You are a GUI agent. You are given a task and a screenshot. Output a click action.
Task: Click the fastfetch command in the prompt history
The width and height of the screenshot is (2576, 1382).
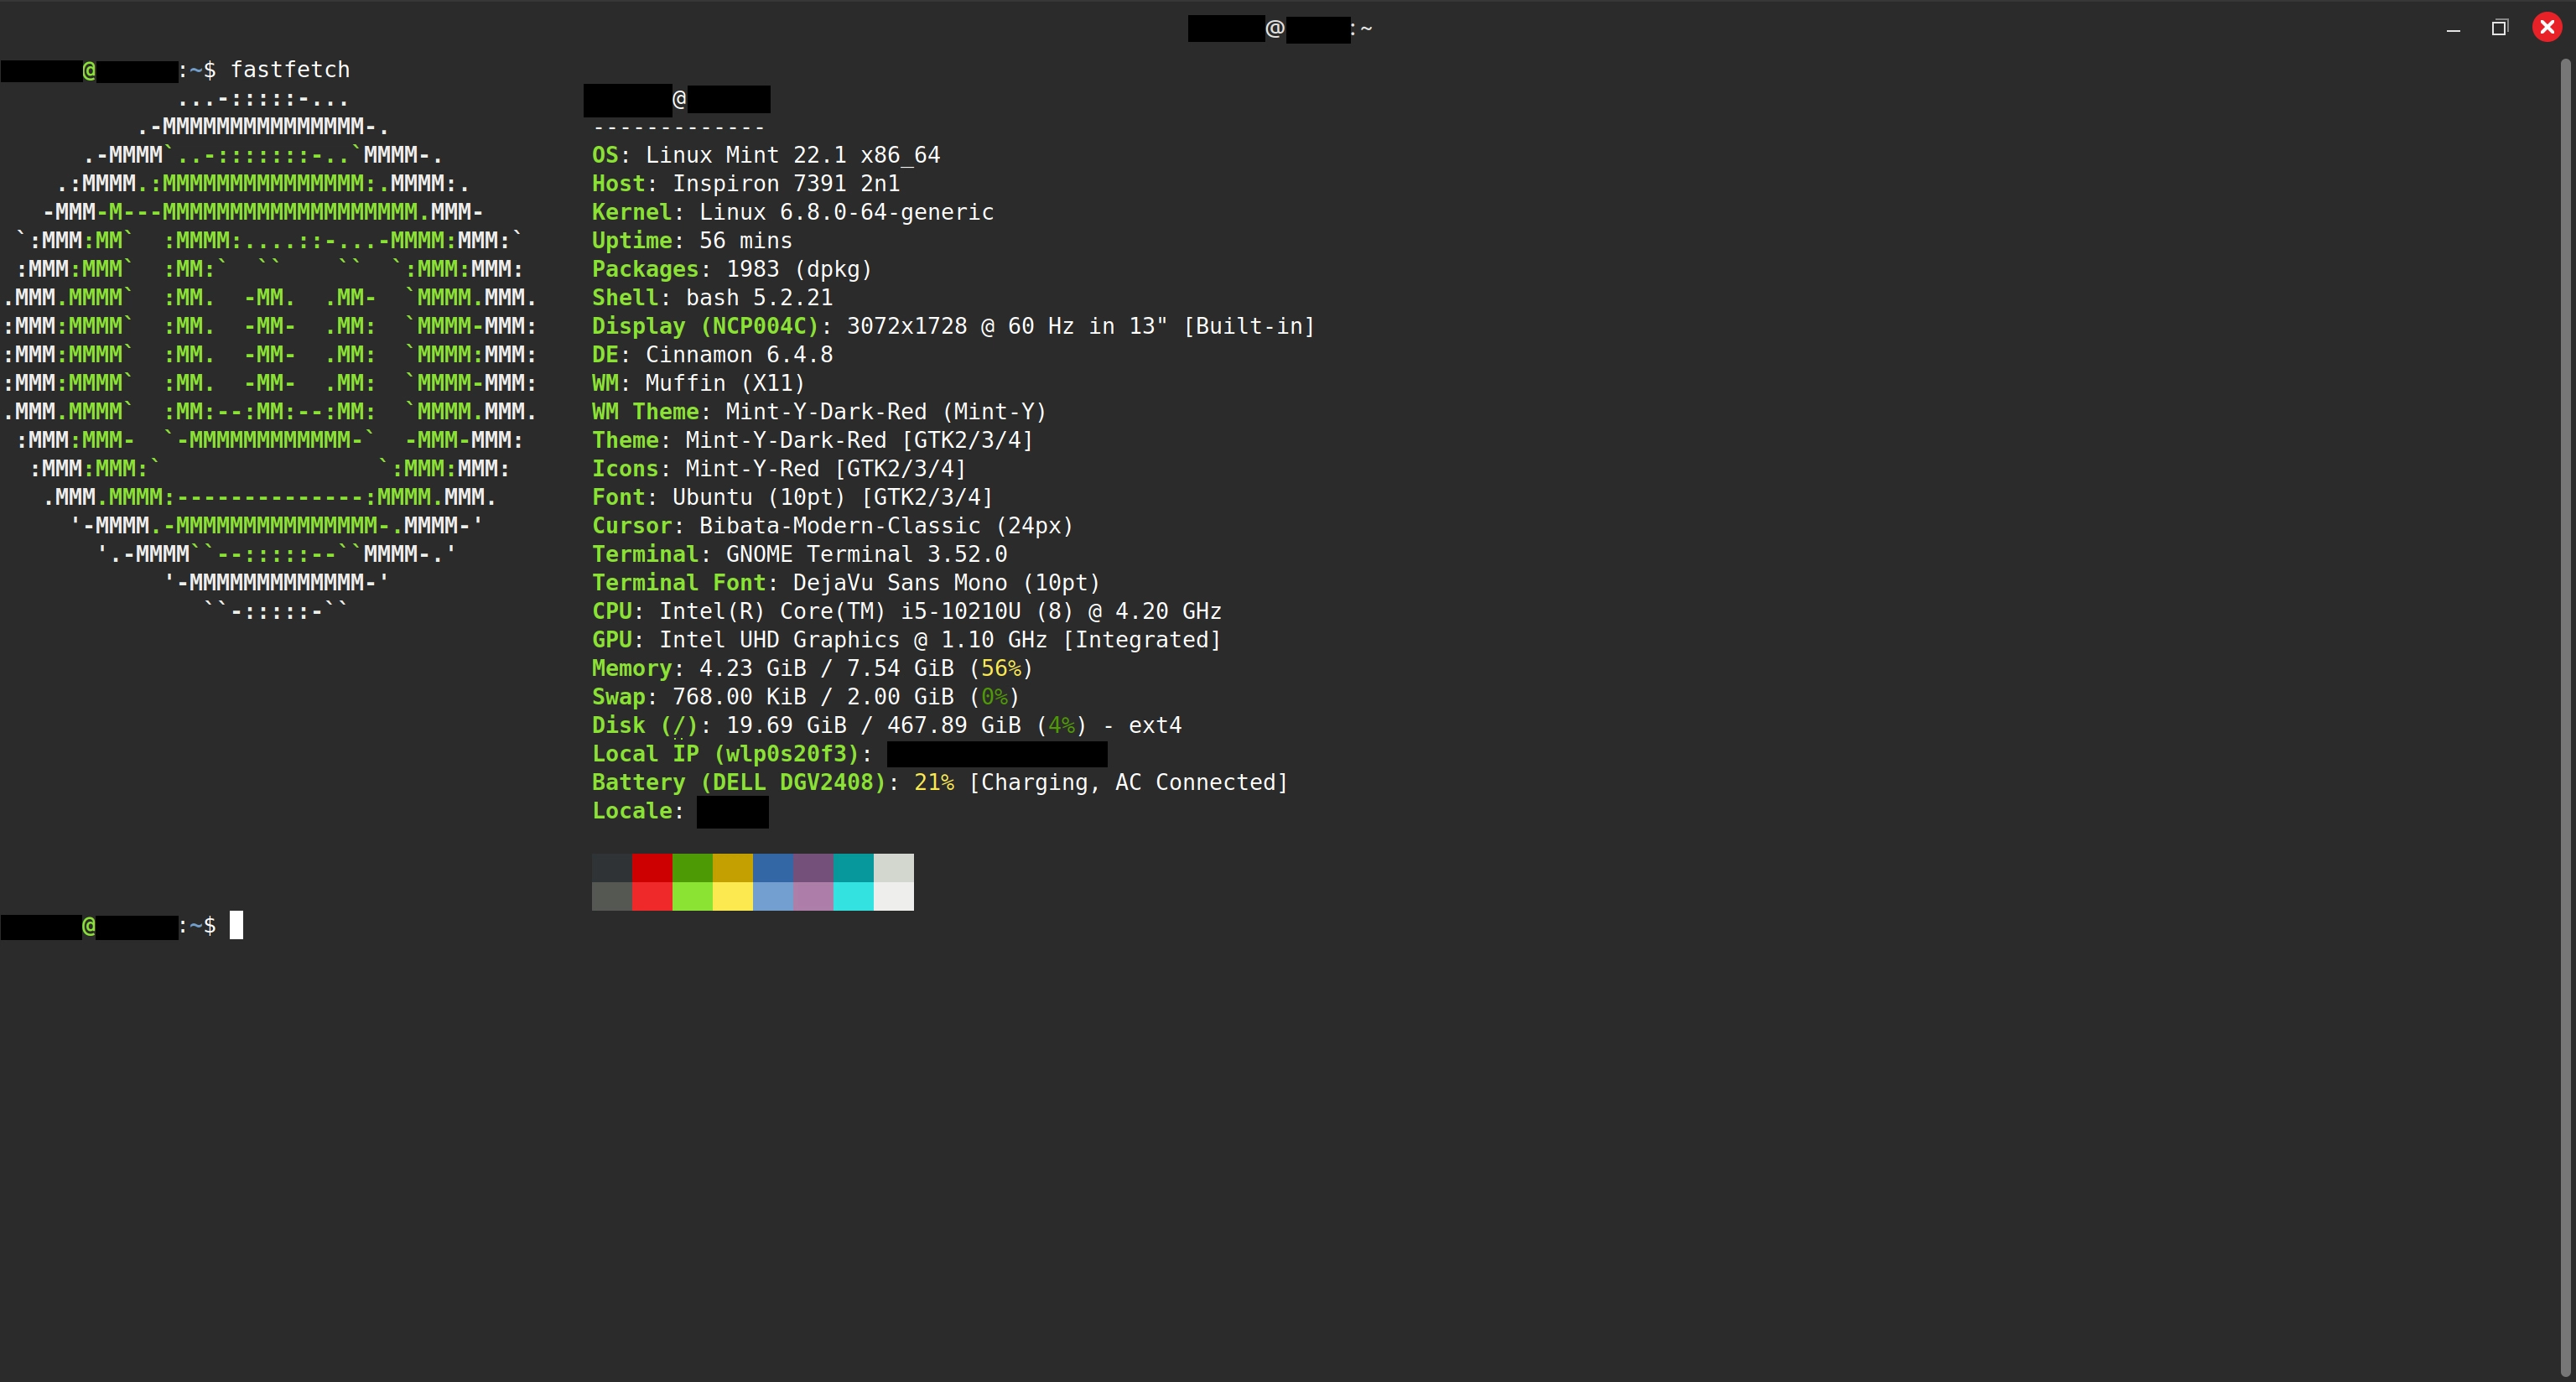pos(290,69)
